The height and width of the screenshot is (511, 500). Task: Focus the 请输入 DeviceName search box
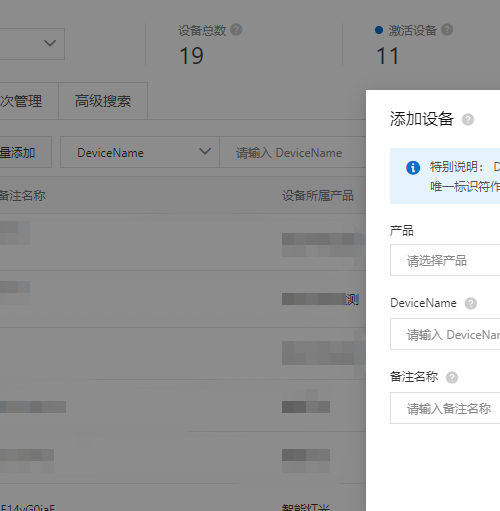[292, 152]
